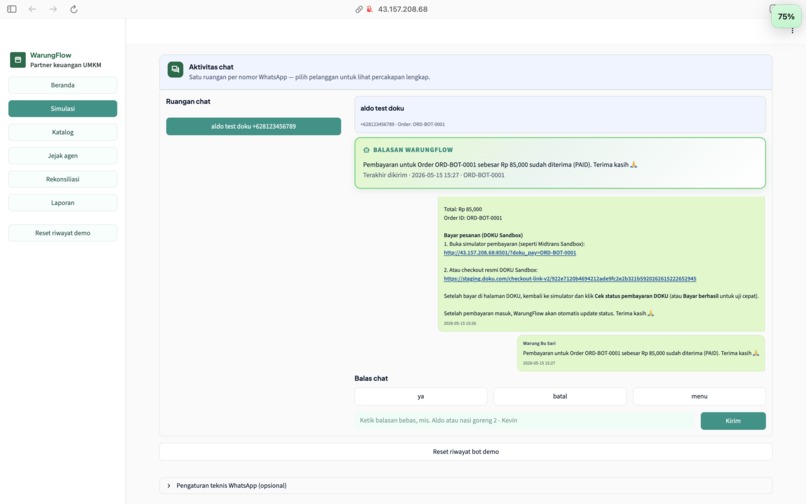Screen dimensions: 806x504
Task: Reply with the 'batal' quick button
Action: [x=560, y=397]
